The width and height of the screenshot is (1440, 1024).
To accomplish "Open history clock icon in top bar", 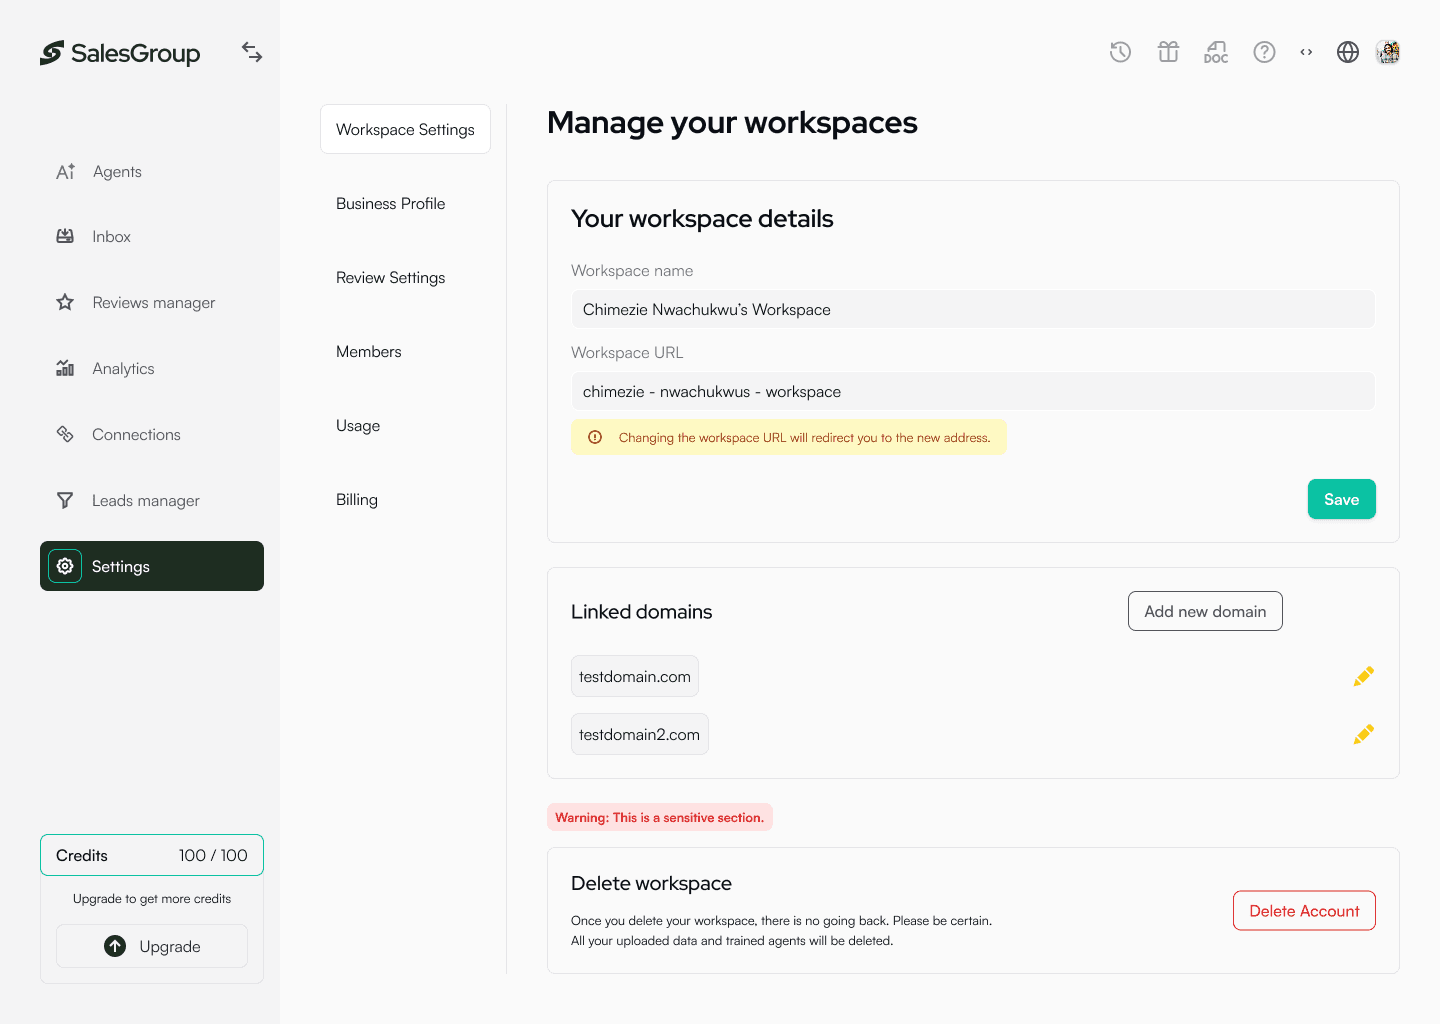I will 1120,52.
